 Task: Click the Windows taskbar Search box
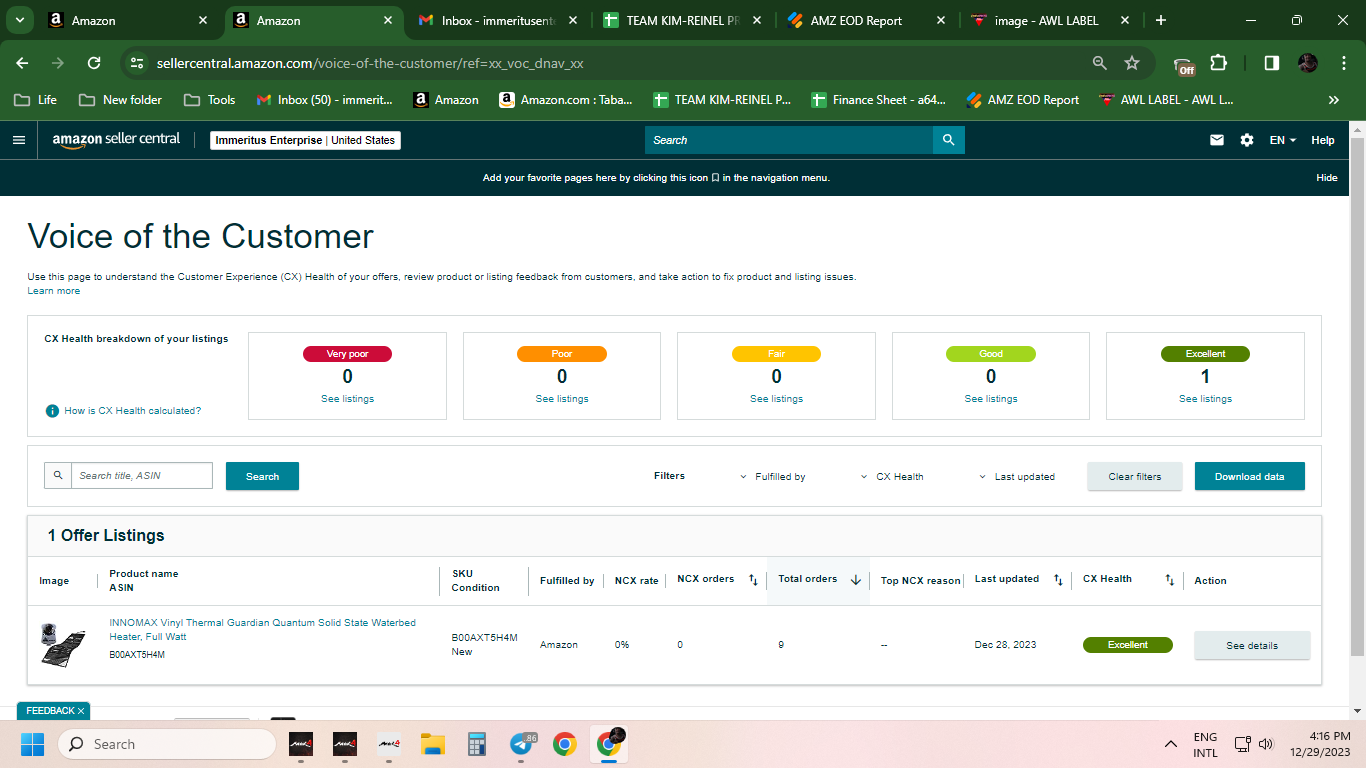click(167, 744)
